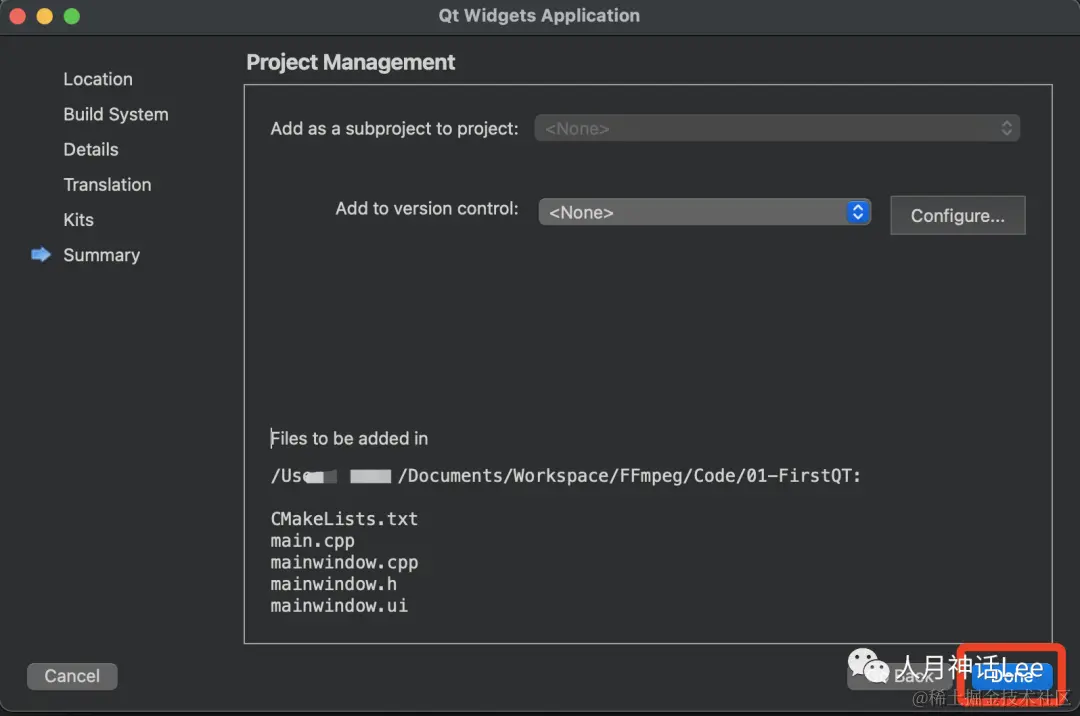Open the Add as a subproject dropdown
Image resolution: width=1080 pixels, height=716 pixels.
777,128
